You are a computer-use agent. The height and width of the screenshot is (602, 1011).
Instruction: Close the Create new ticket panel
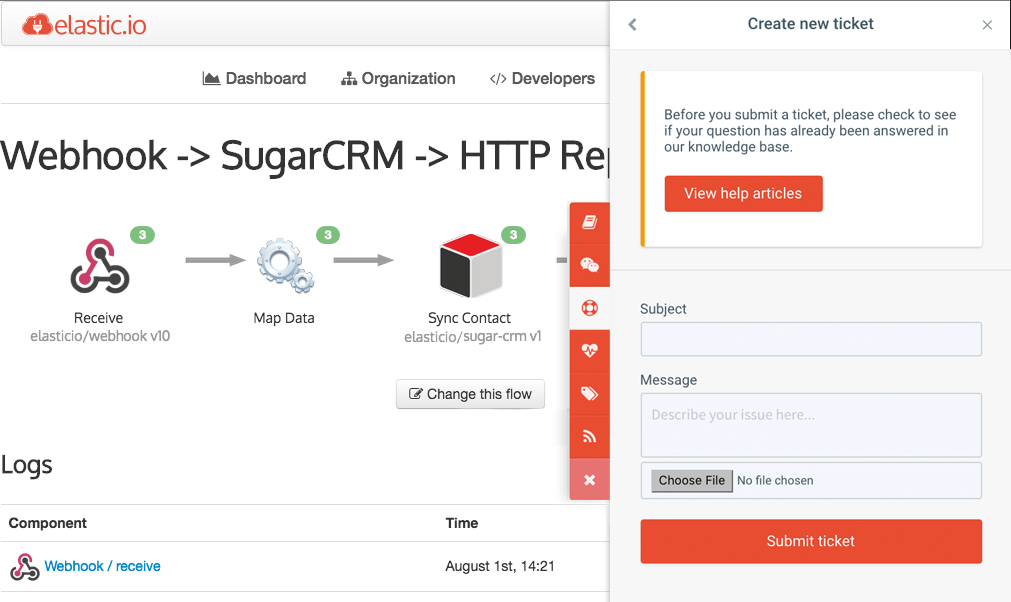click(987, 25)
